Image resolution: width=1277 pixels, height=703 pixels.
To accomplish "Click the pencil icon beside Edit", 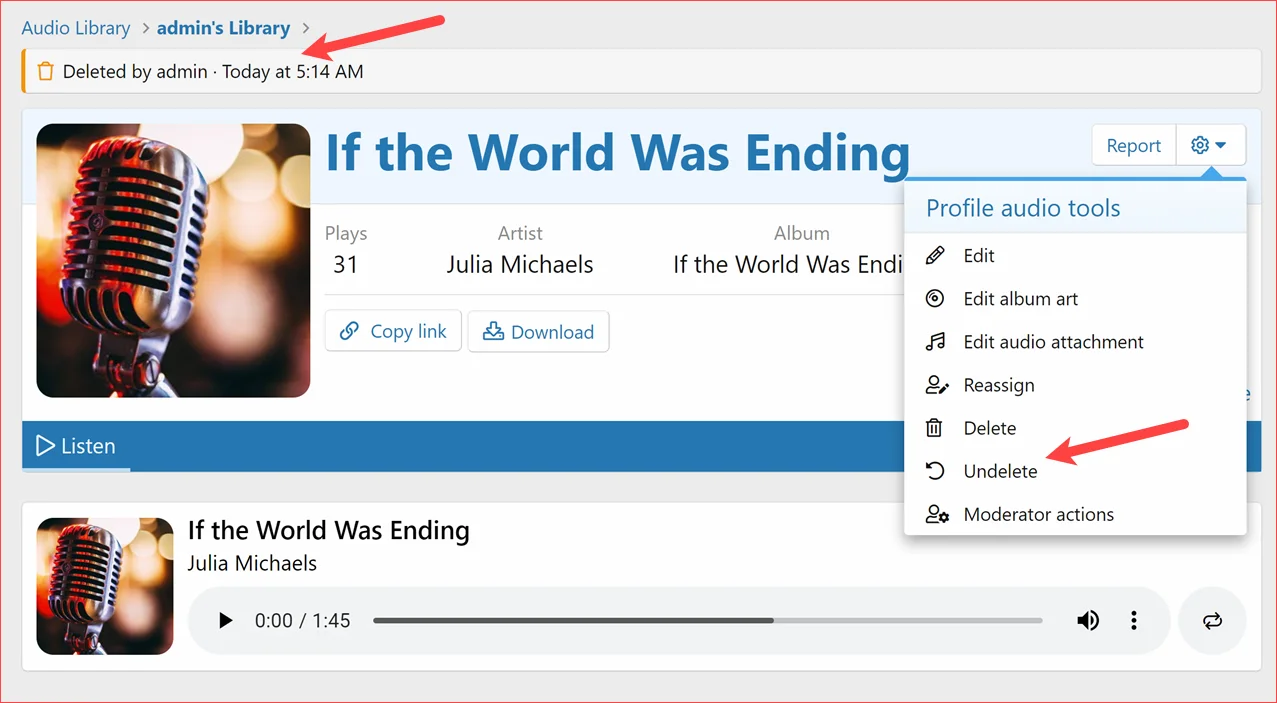I will coord(935,256).
